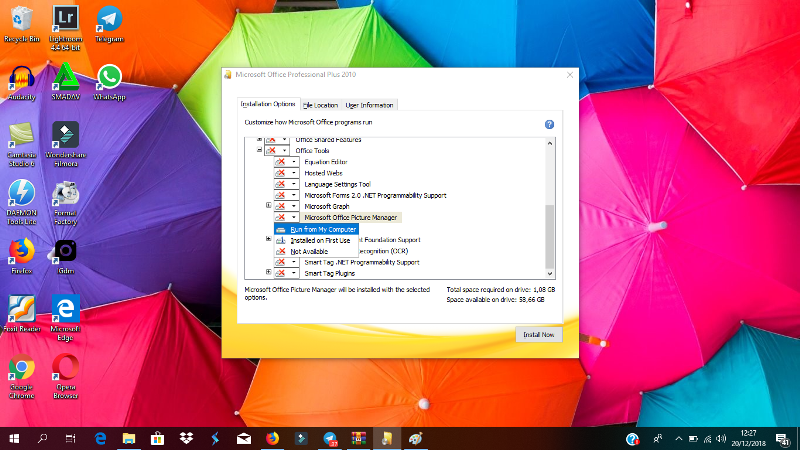Choose Not Available option
The image size is (800, 450).
coord(316,252)
